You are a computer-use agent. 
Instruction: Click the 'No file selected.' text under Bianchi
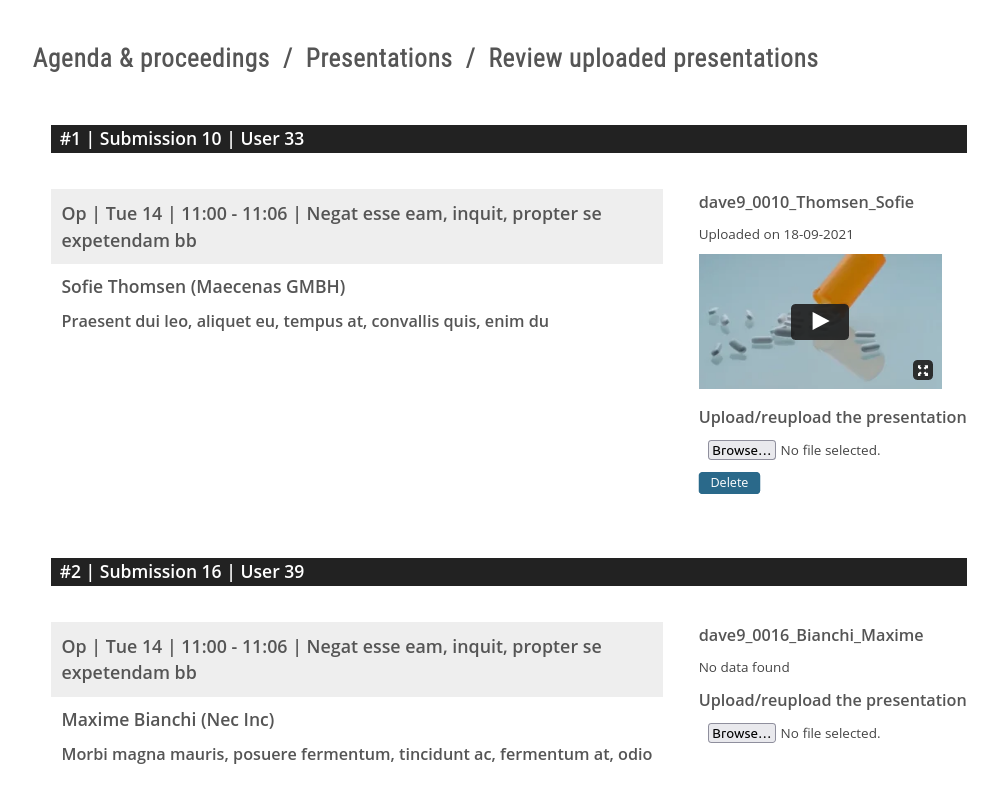[829, 734]
